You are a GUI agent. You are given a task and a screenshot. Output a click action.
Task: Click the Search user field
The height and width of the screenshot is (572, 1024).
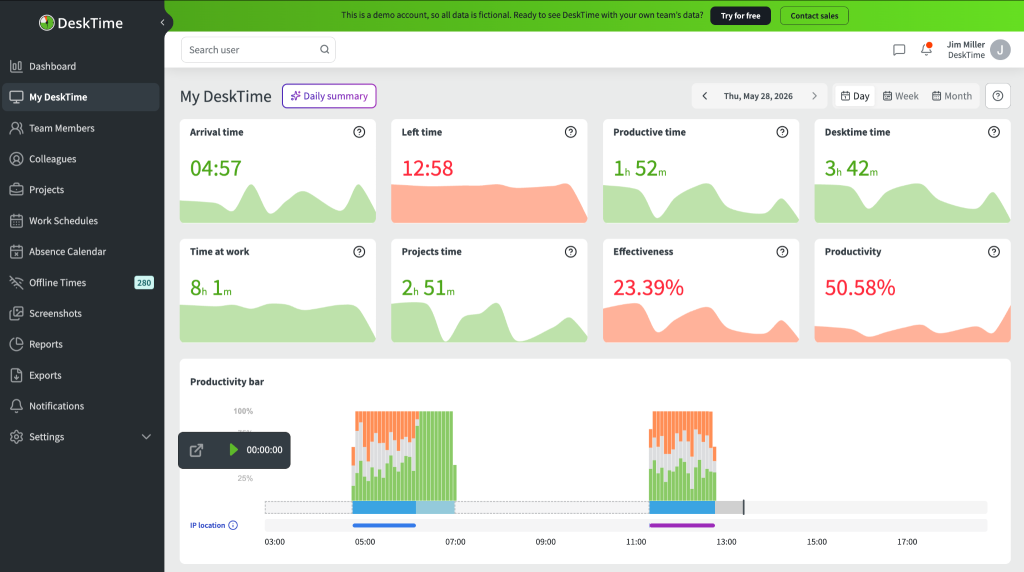coord(259,50)
